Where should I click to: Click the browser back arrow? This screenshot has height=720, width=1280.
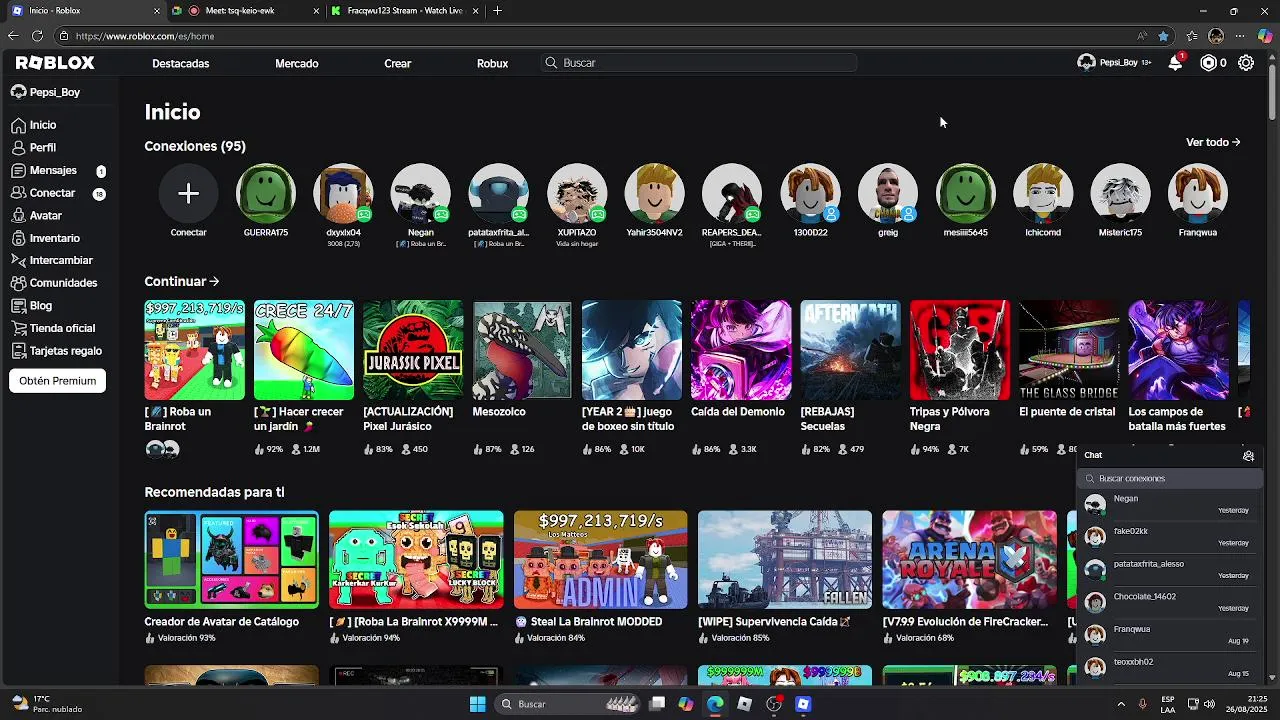13,36
